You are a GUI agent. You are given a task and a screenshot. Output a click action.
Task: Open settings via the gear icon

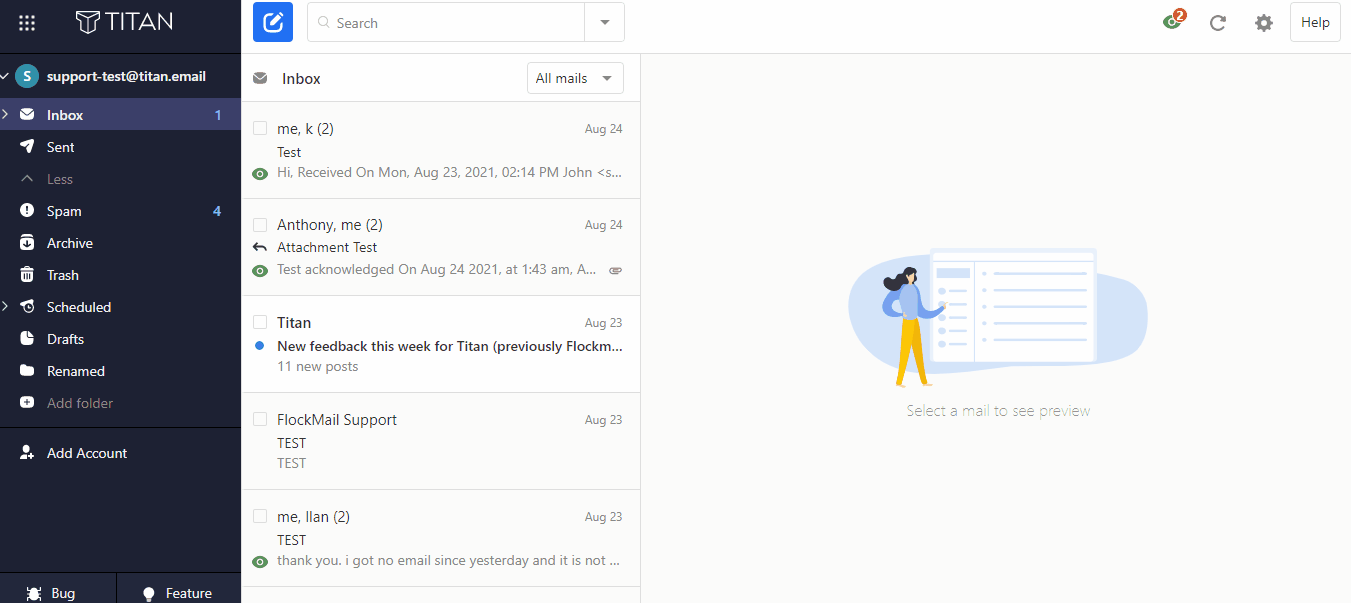point(1264,23)
